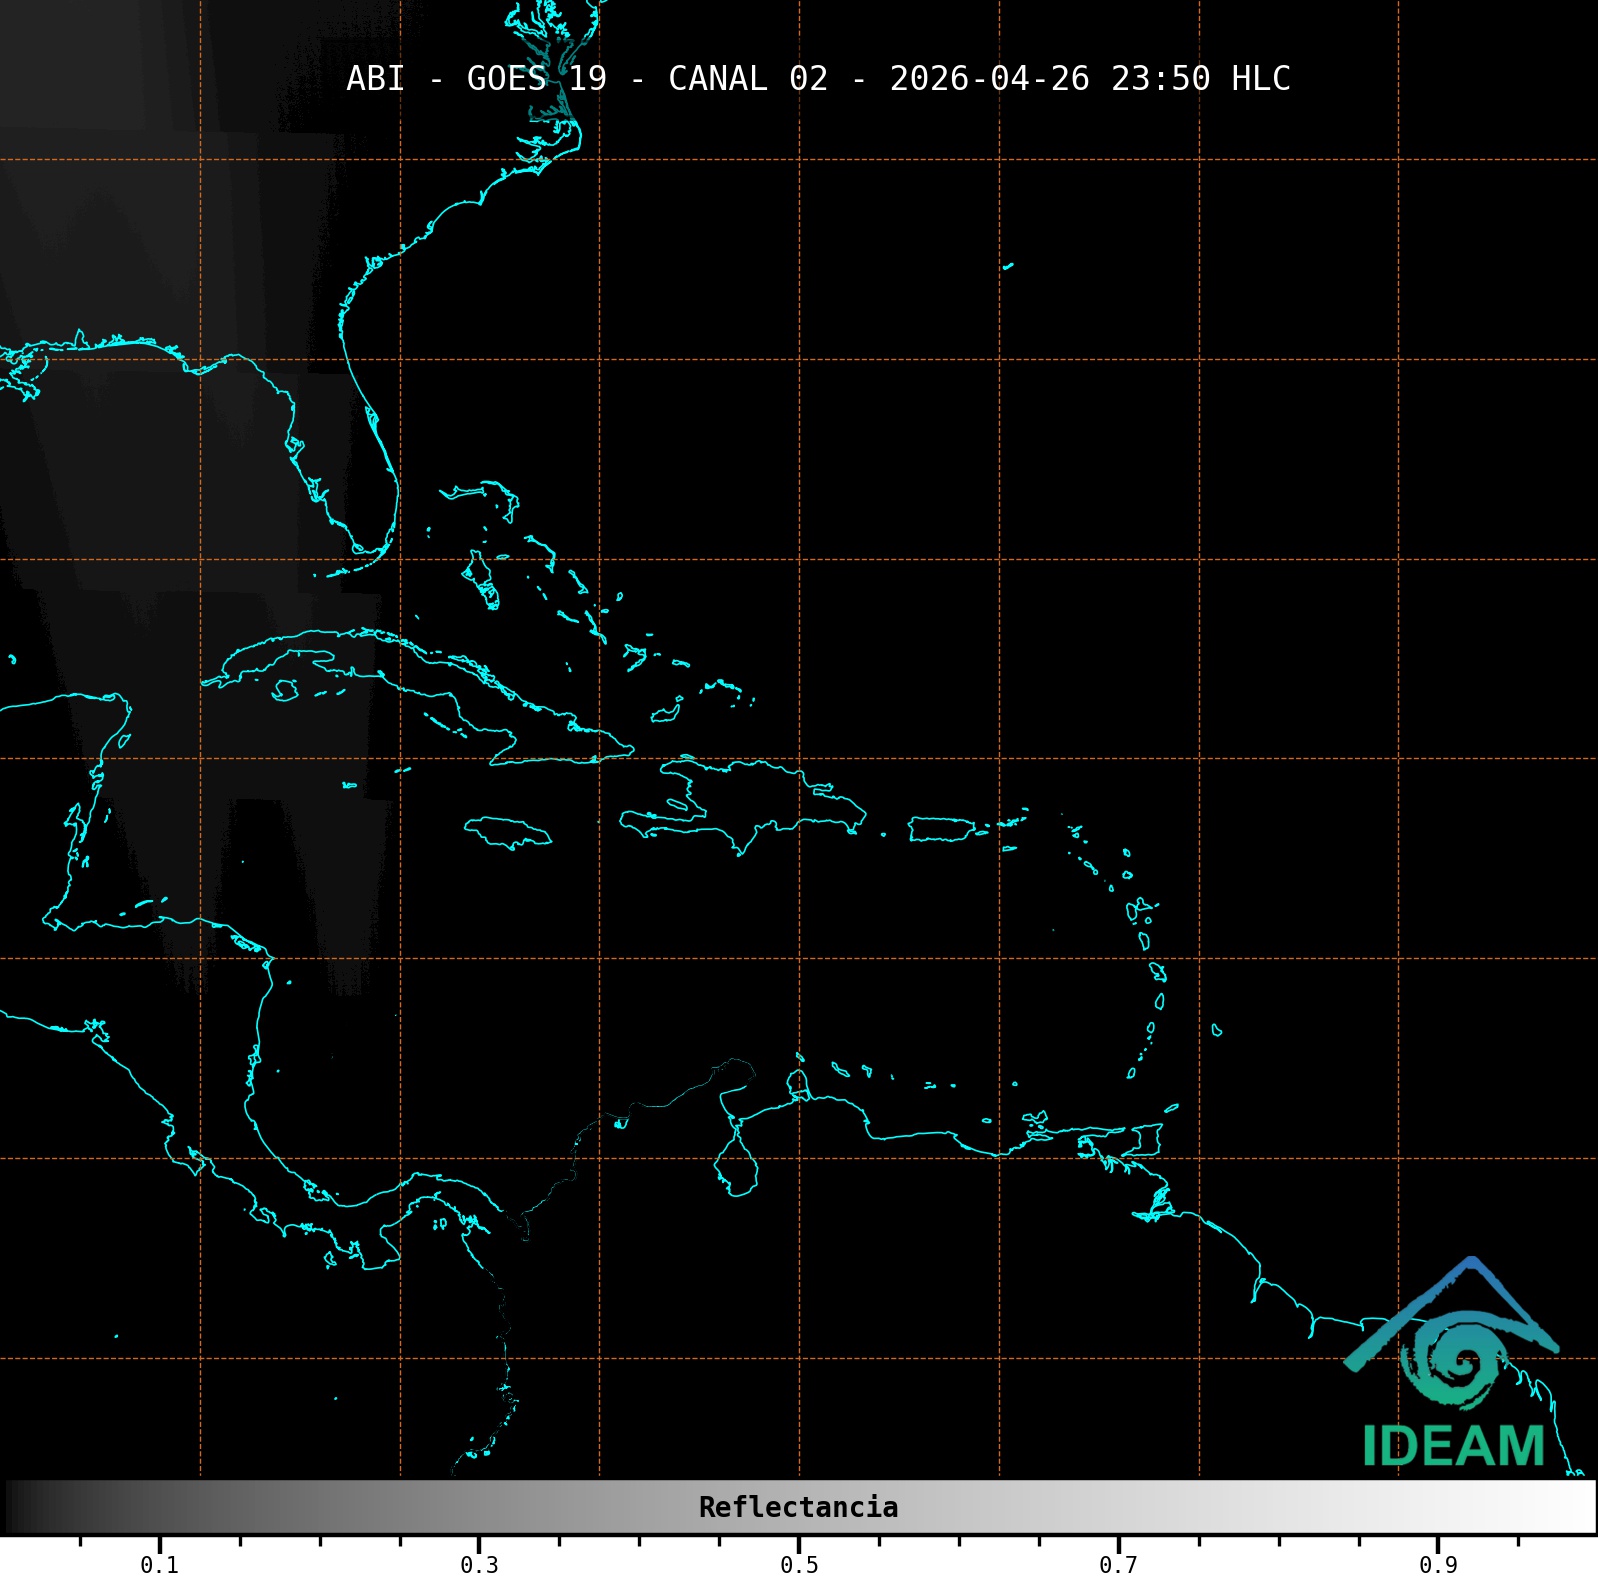Click the Bermuda island outline
The width and height of the screenshot is (1598, 1577).
(1008, 266)
